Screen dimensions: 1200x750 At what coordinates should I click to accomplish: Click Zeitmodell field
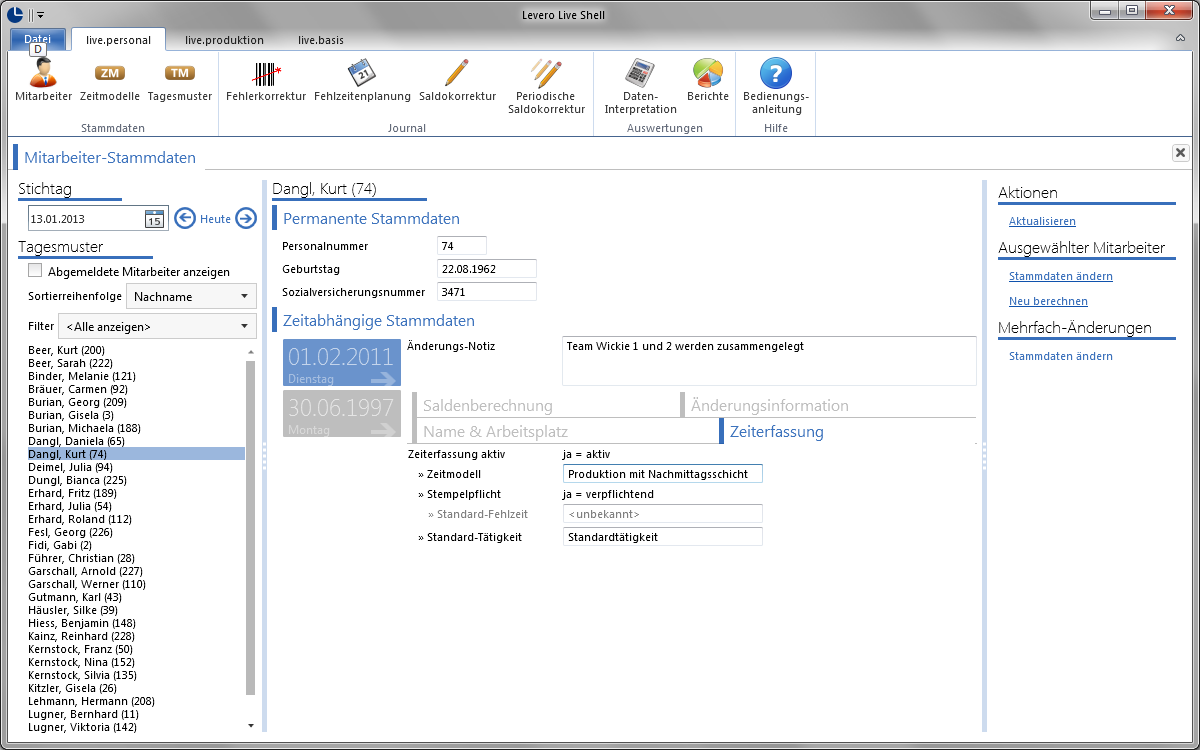662,473
